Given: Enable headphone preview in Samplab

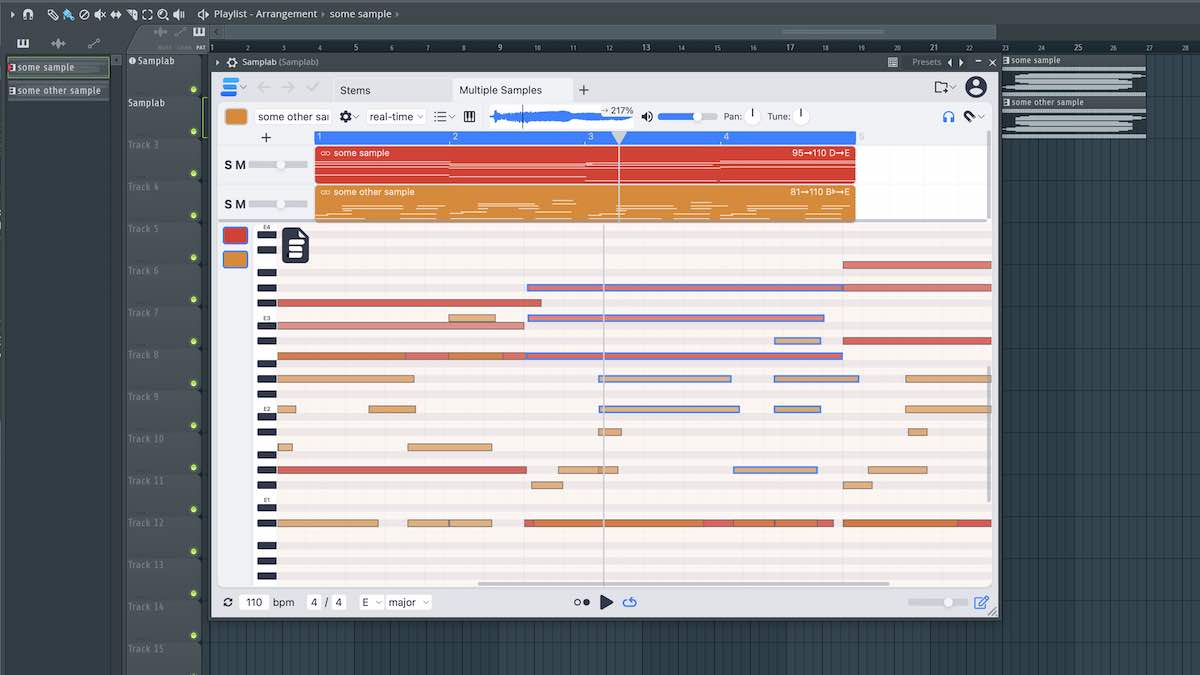Looking at the screenshot, I should pos(948,116).
